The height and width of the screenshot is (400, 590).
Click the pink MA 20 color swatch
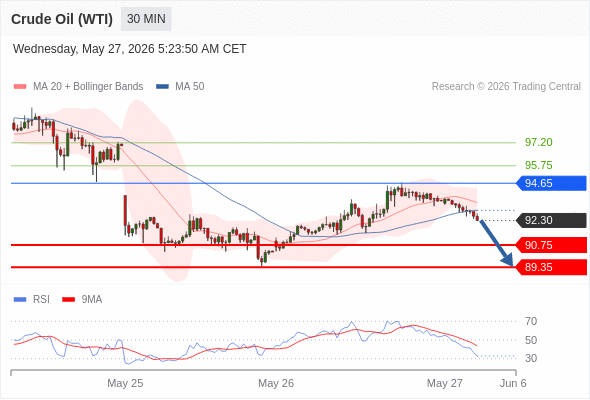point(20,87)
